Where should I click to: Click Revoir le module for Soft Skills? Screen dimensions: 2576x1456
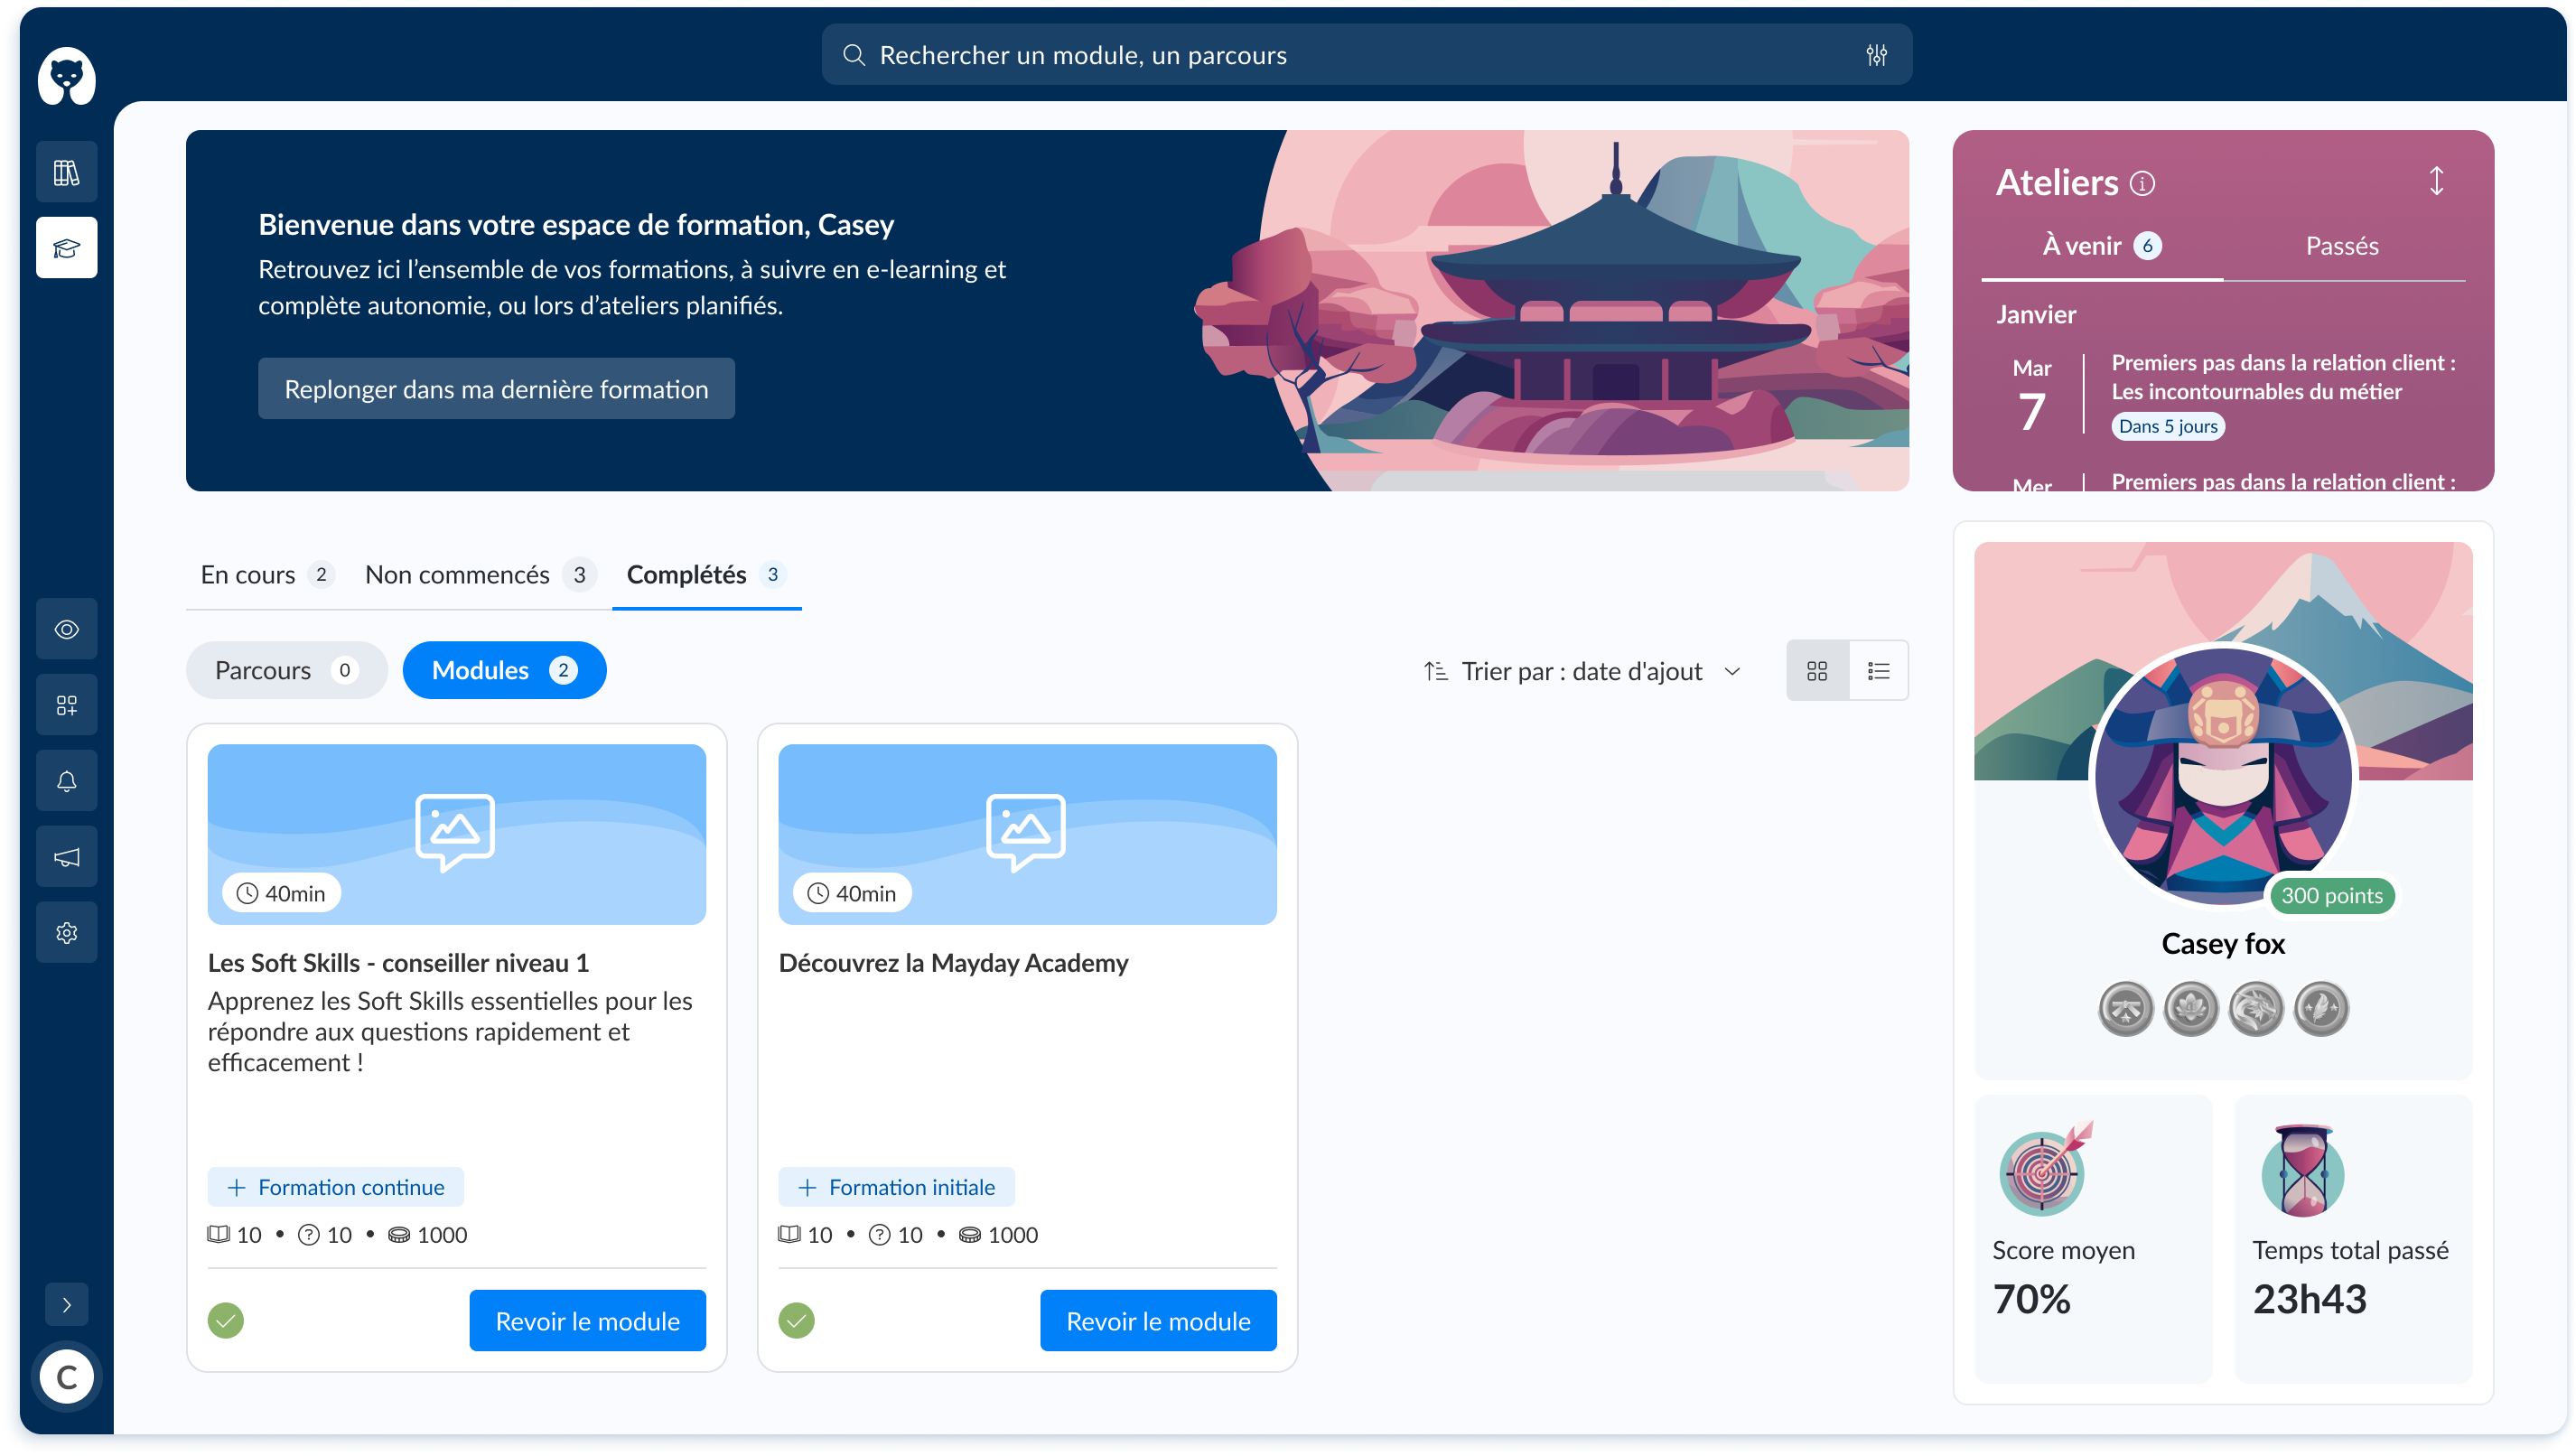point(587,1321)
